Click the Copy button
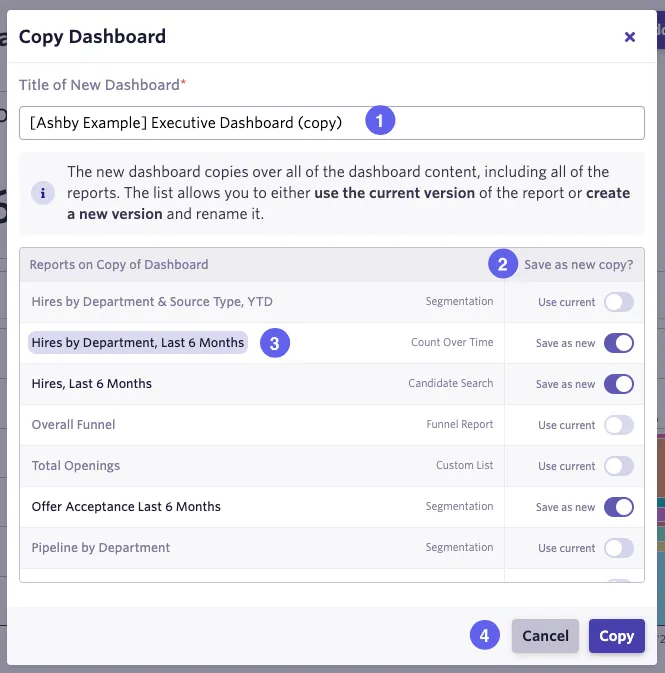Image resolution: width=665 pixels, height=673 pixels. point(616,636)
